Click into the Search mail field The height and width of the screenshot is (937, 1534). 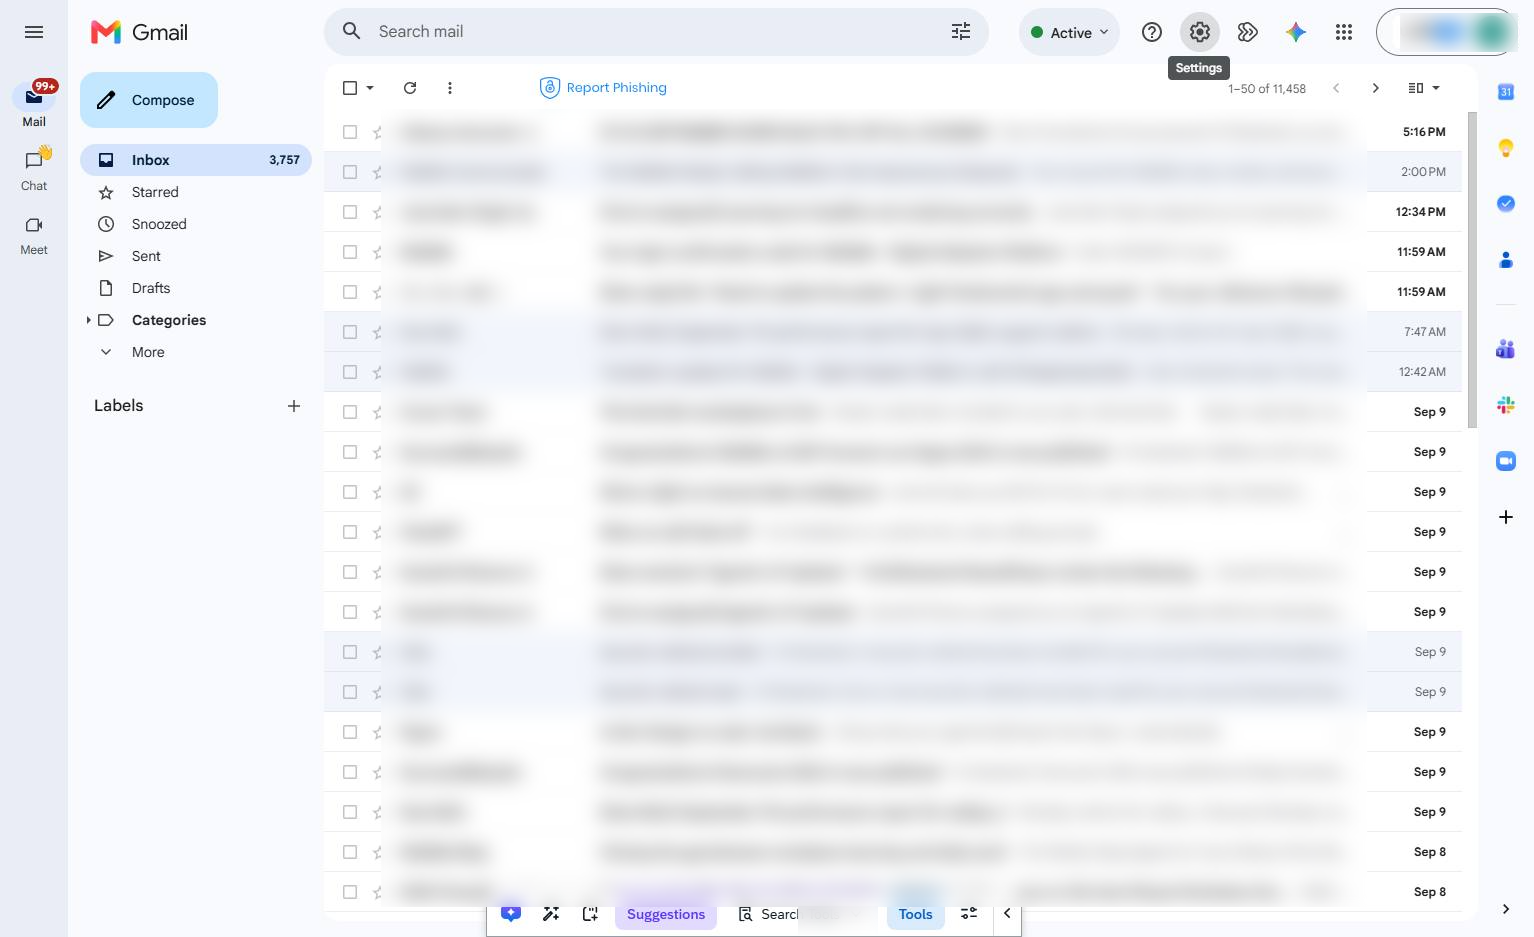(x=655, y=32)
